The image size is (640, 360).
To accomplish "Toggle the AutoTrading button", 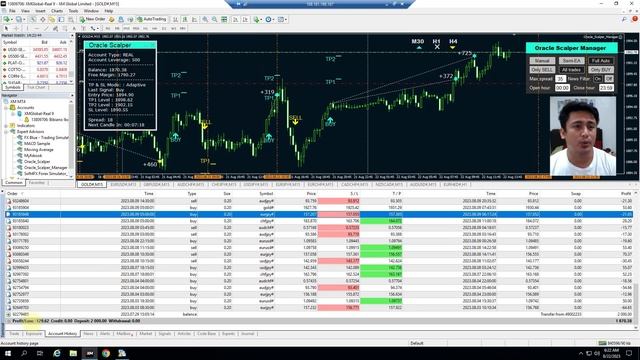I will 152,19.
